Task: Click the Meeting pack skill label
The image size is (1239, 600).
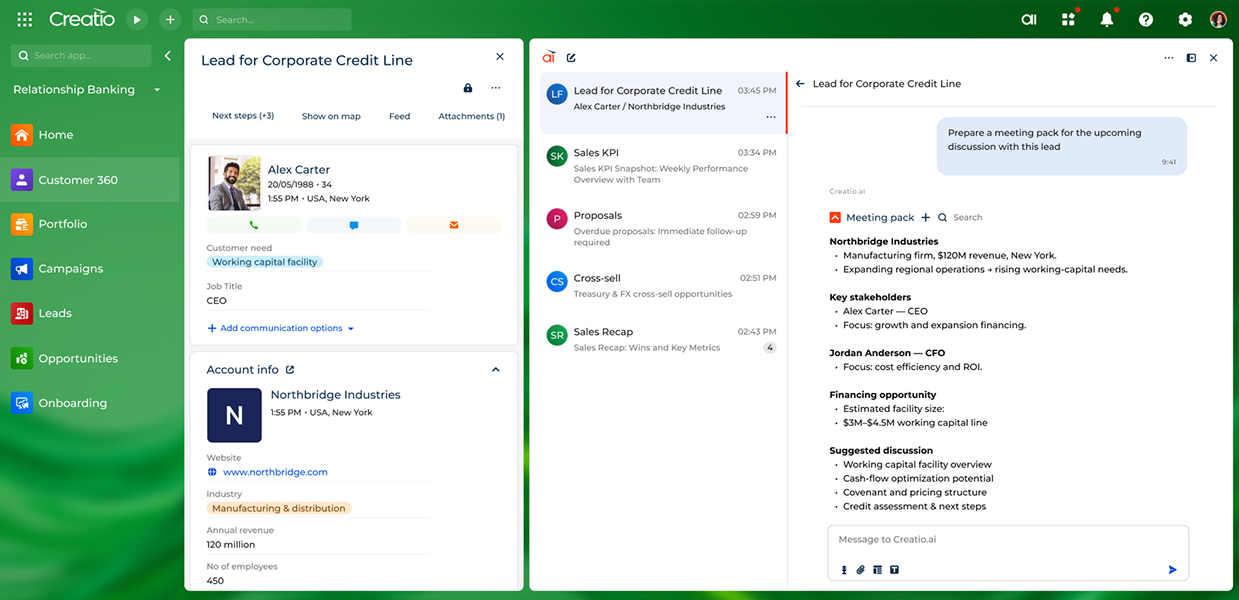Action: (x=880, y=217)
